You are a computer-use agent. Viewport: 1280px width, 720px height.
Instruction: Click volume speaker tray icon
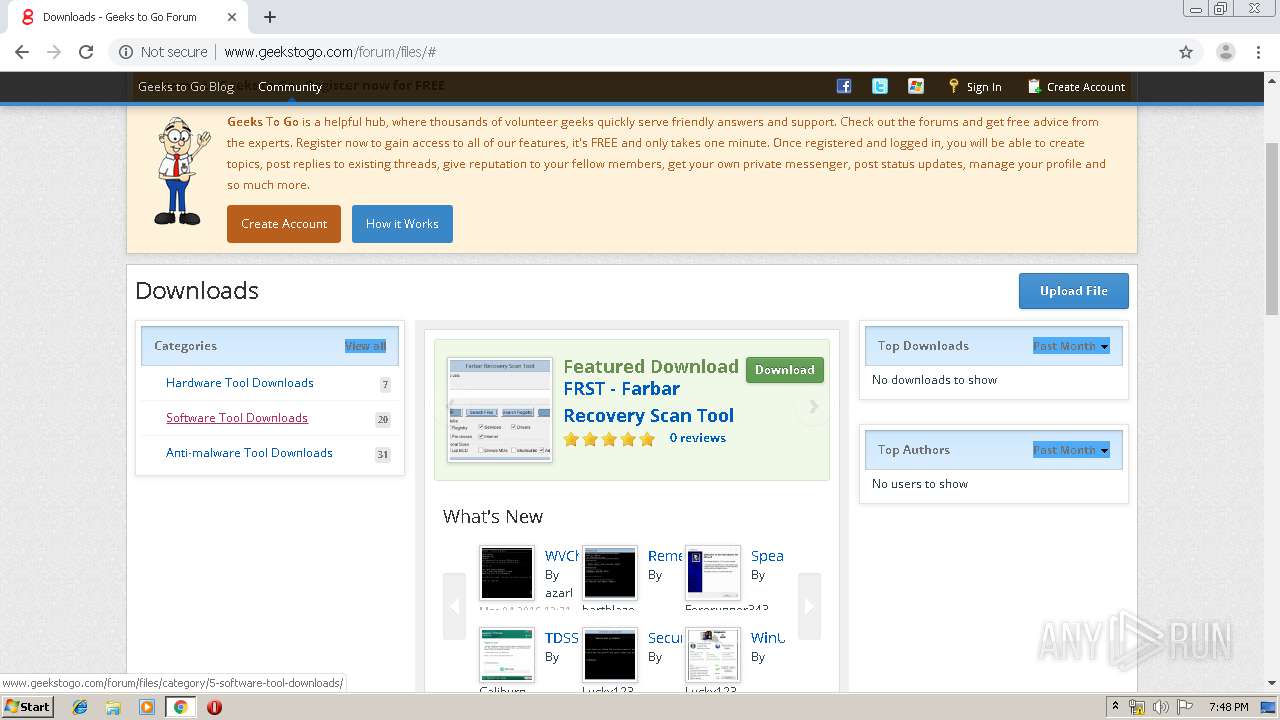(x=1160, y=707)
